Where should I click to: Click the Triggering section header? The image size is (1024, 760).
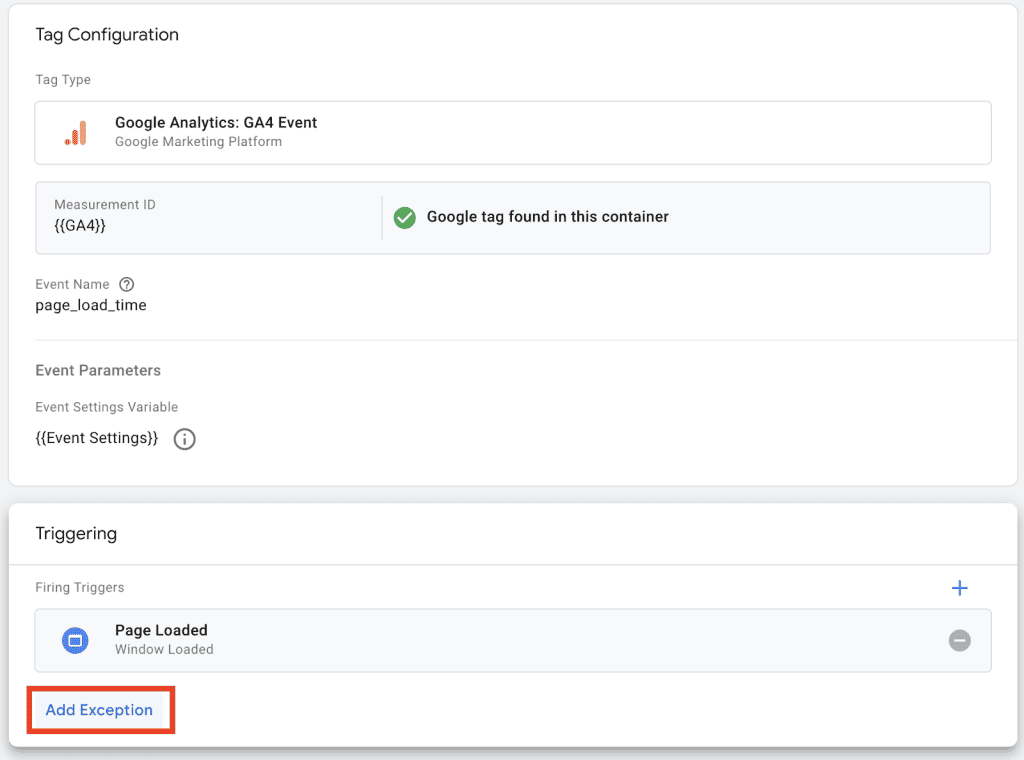point(76,533)
